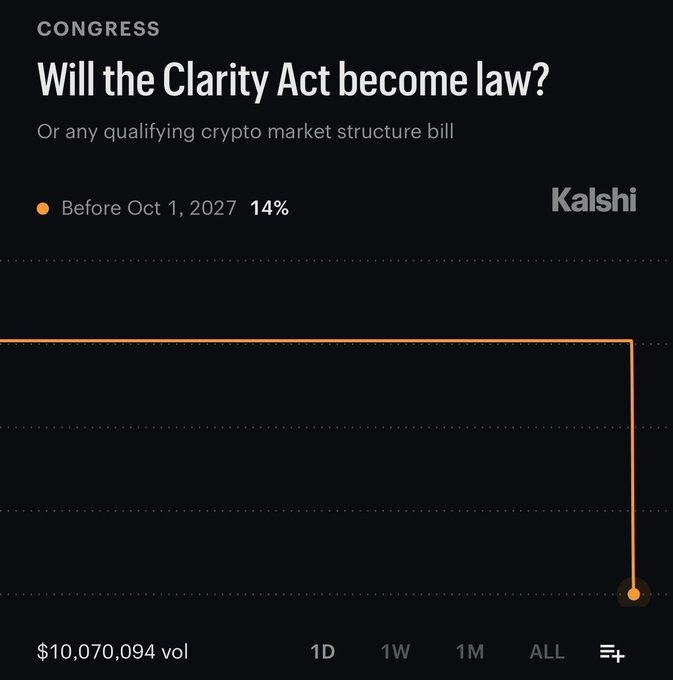Click the "Before Oct 1, 2027" market label
Screen dimensions: 673x680
point(149,208)
